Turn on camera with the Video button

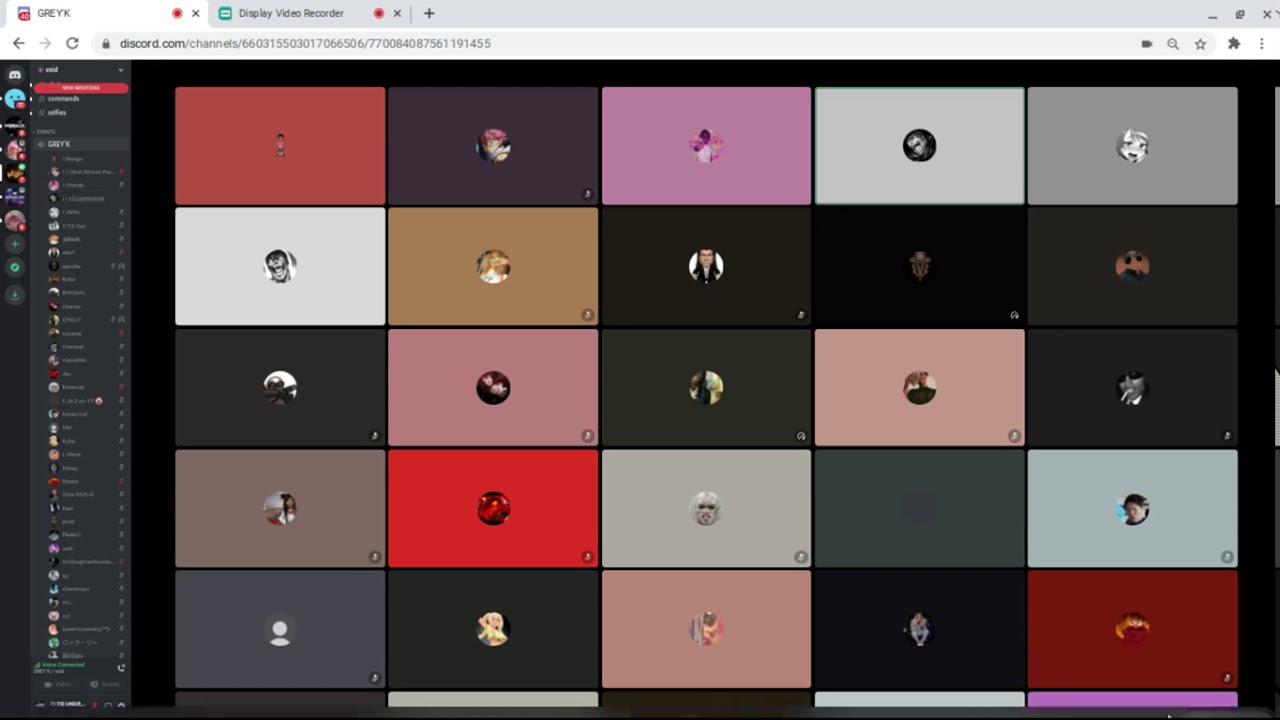58,684
